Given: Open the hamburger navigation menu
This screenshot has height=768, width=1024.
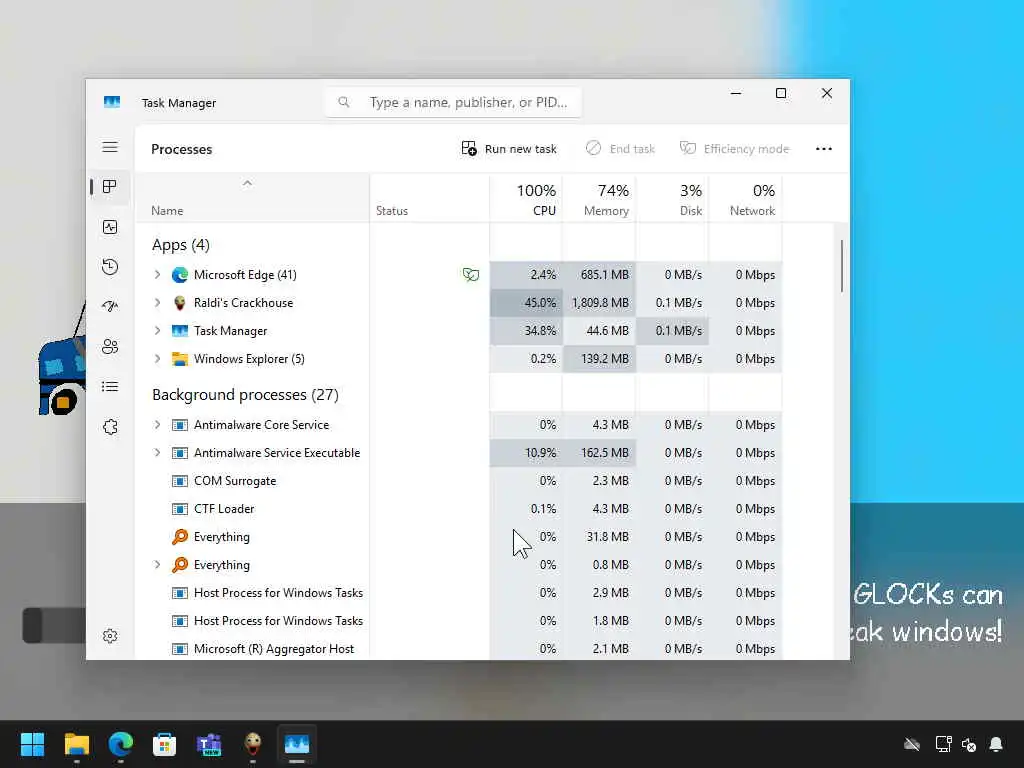Looking at the screenshot, I should 110,147.
